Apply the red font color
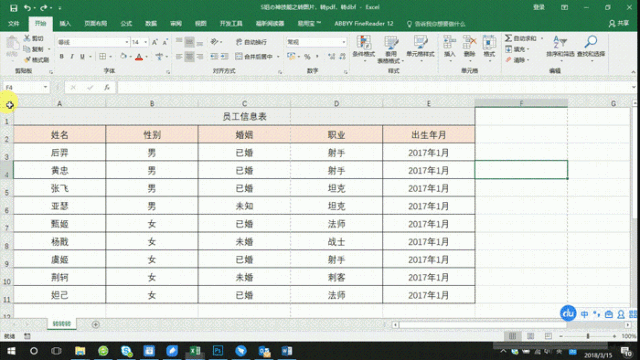This screenshot has width=640, height=360. [x=139, y=56]
